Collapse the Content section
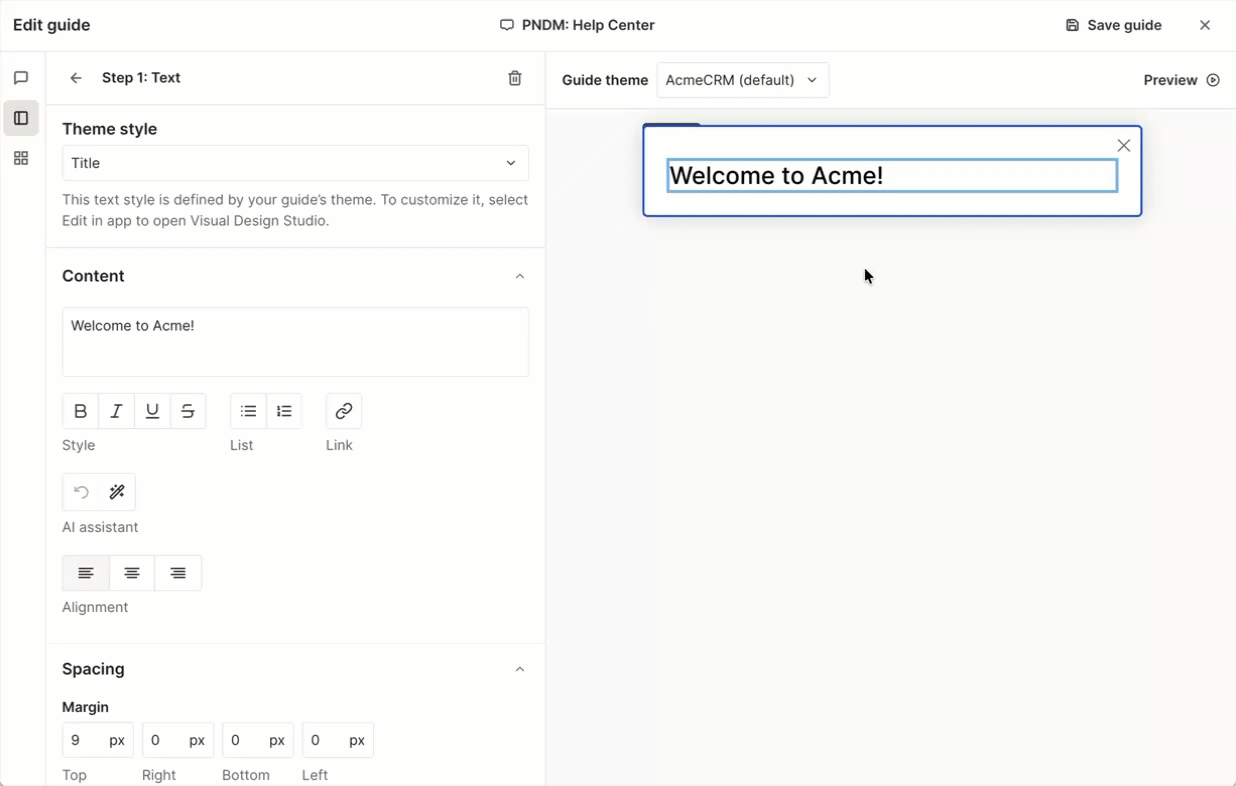 point(520,276)
